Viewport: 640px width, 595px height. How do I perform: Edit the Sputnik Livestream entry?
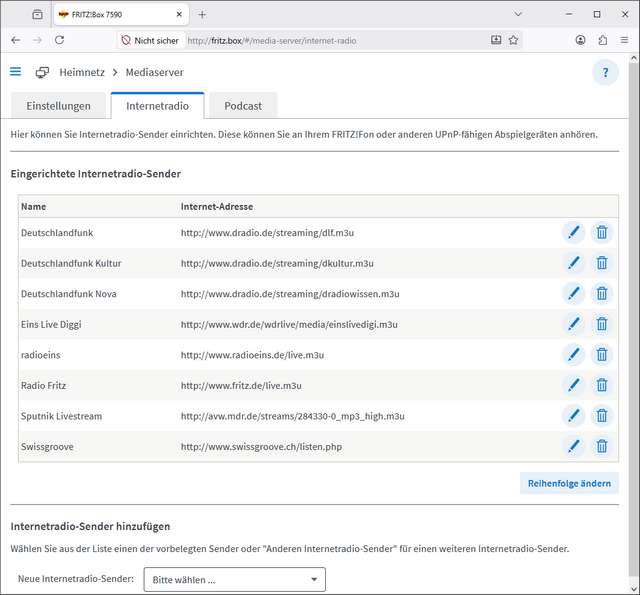click(573, 416)
